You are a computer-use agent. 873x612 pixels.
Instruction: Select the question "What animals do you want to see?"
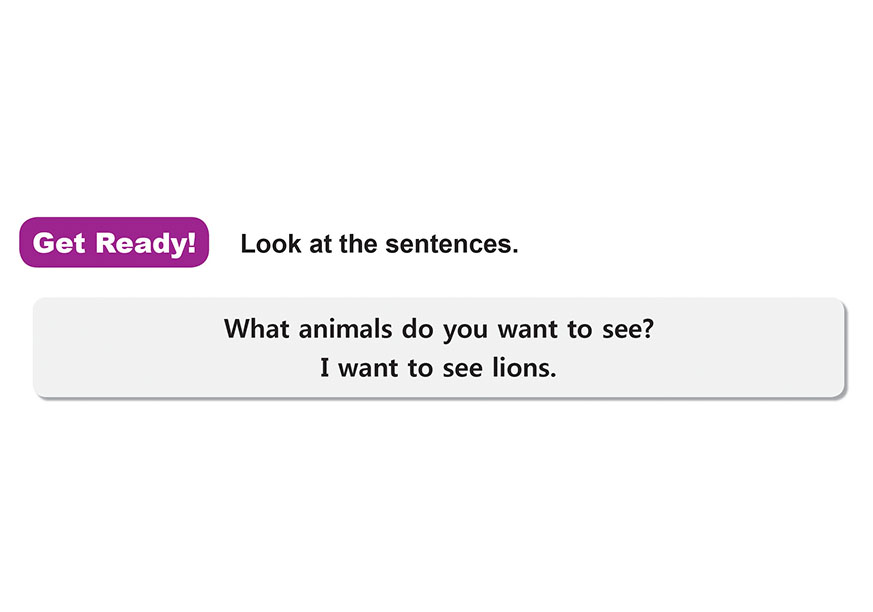[x=439, y=329]
